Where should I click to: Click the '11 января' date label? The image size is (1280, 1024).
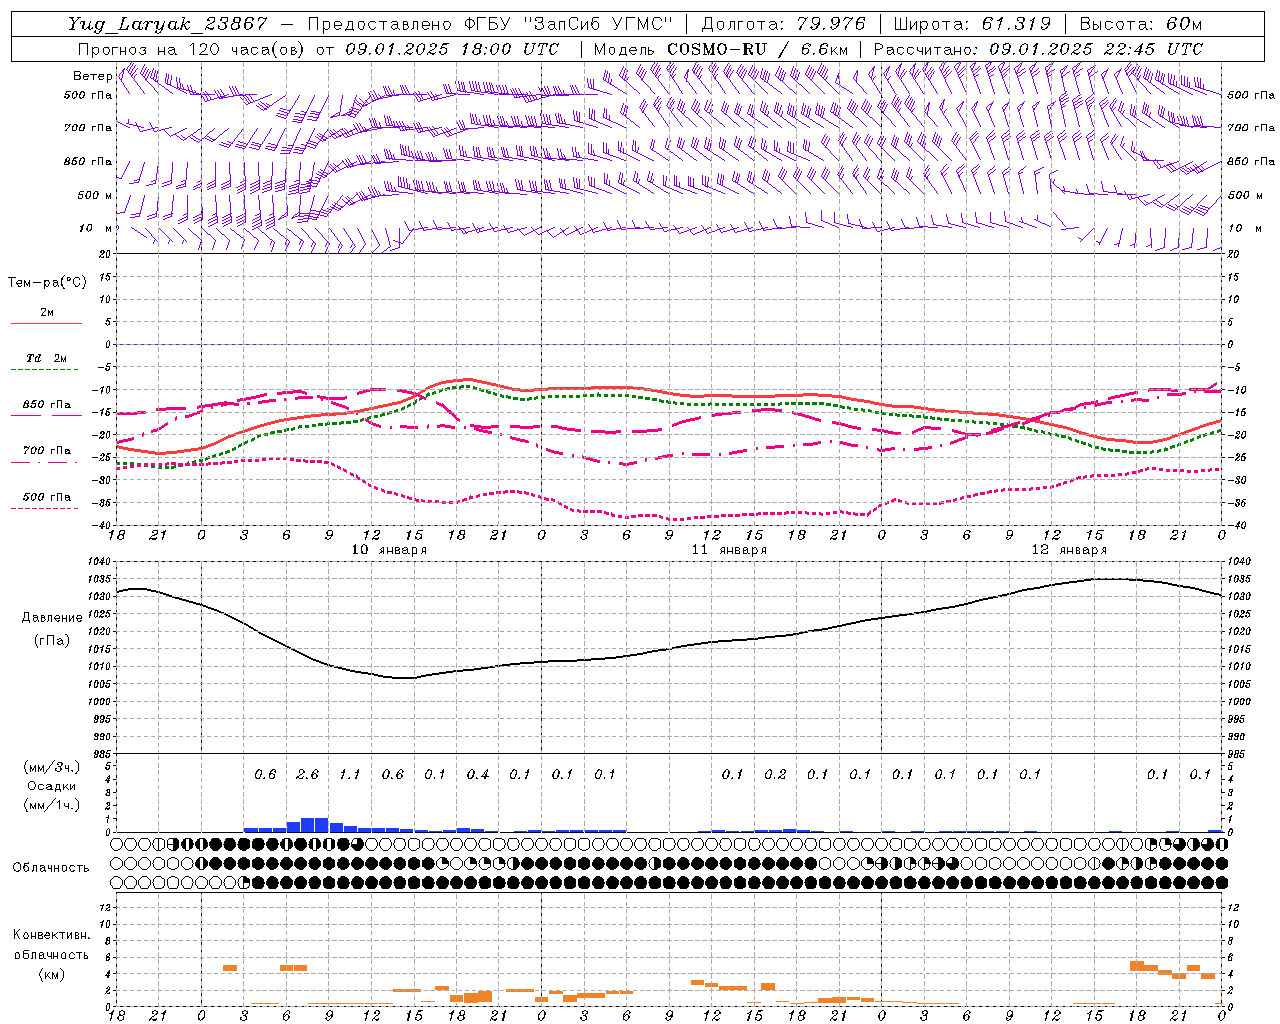pos(729,550)
